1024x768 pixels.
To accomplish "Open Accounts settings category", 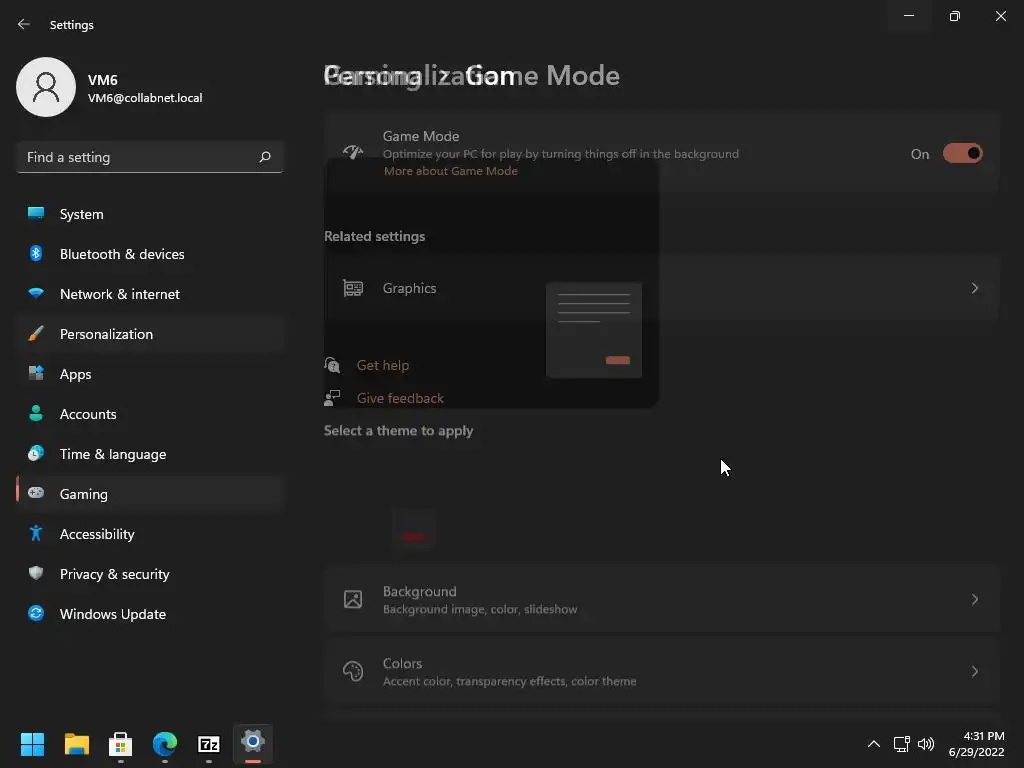I will [x=150, y=414].
